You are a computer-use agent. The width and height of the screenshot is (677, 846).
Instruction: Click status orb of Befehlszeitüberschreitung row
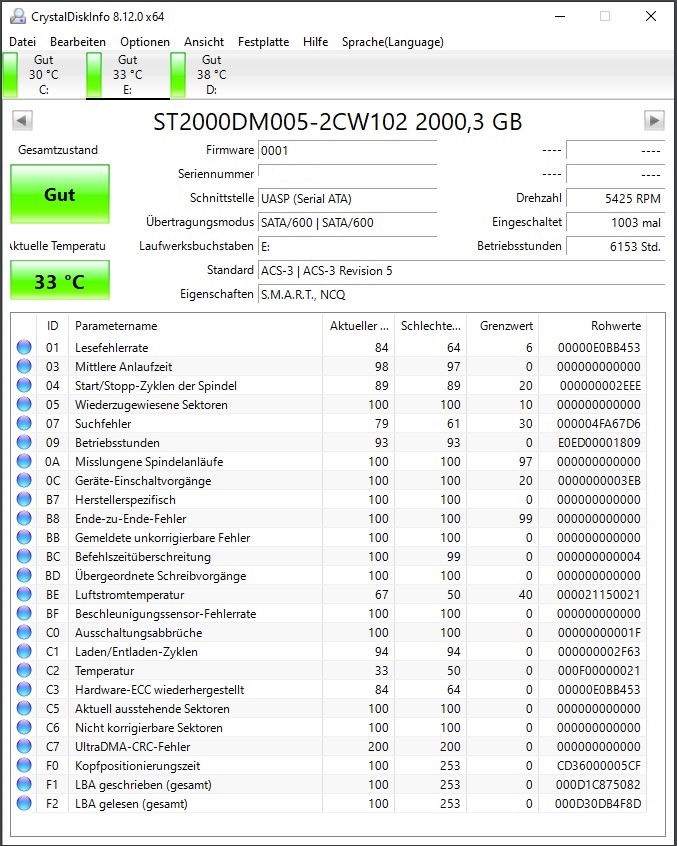coord(24,556)
